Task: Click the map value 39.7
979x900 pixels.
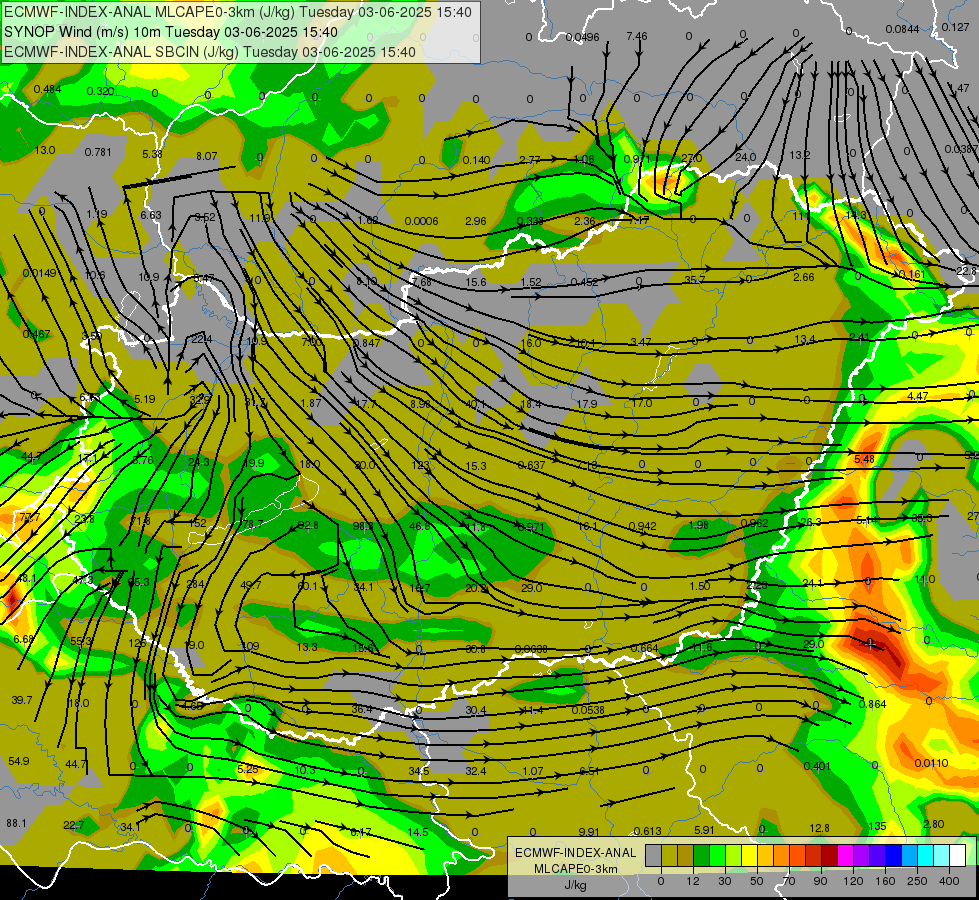Action: (22, 700)
